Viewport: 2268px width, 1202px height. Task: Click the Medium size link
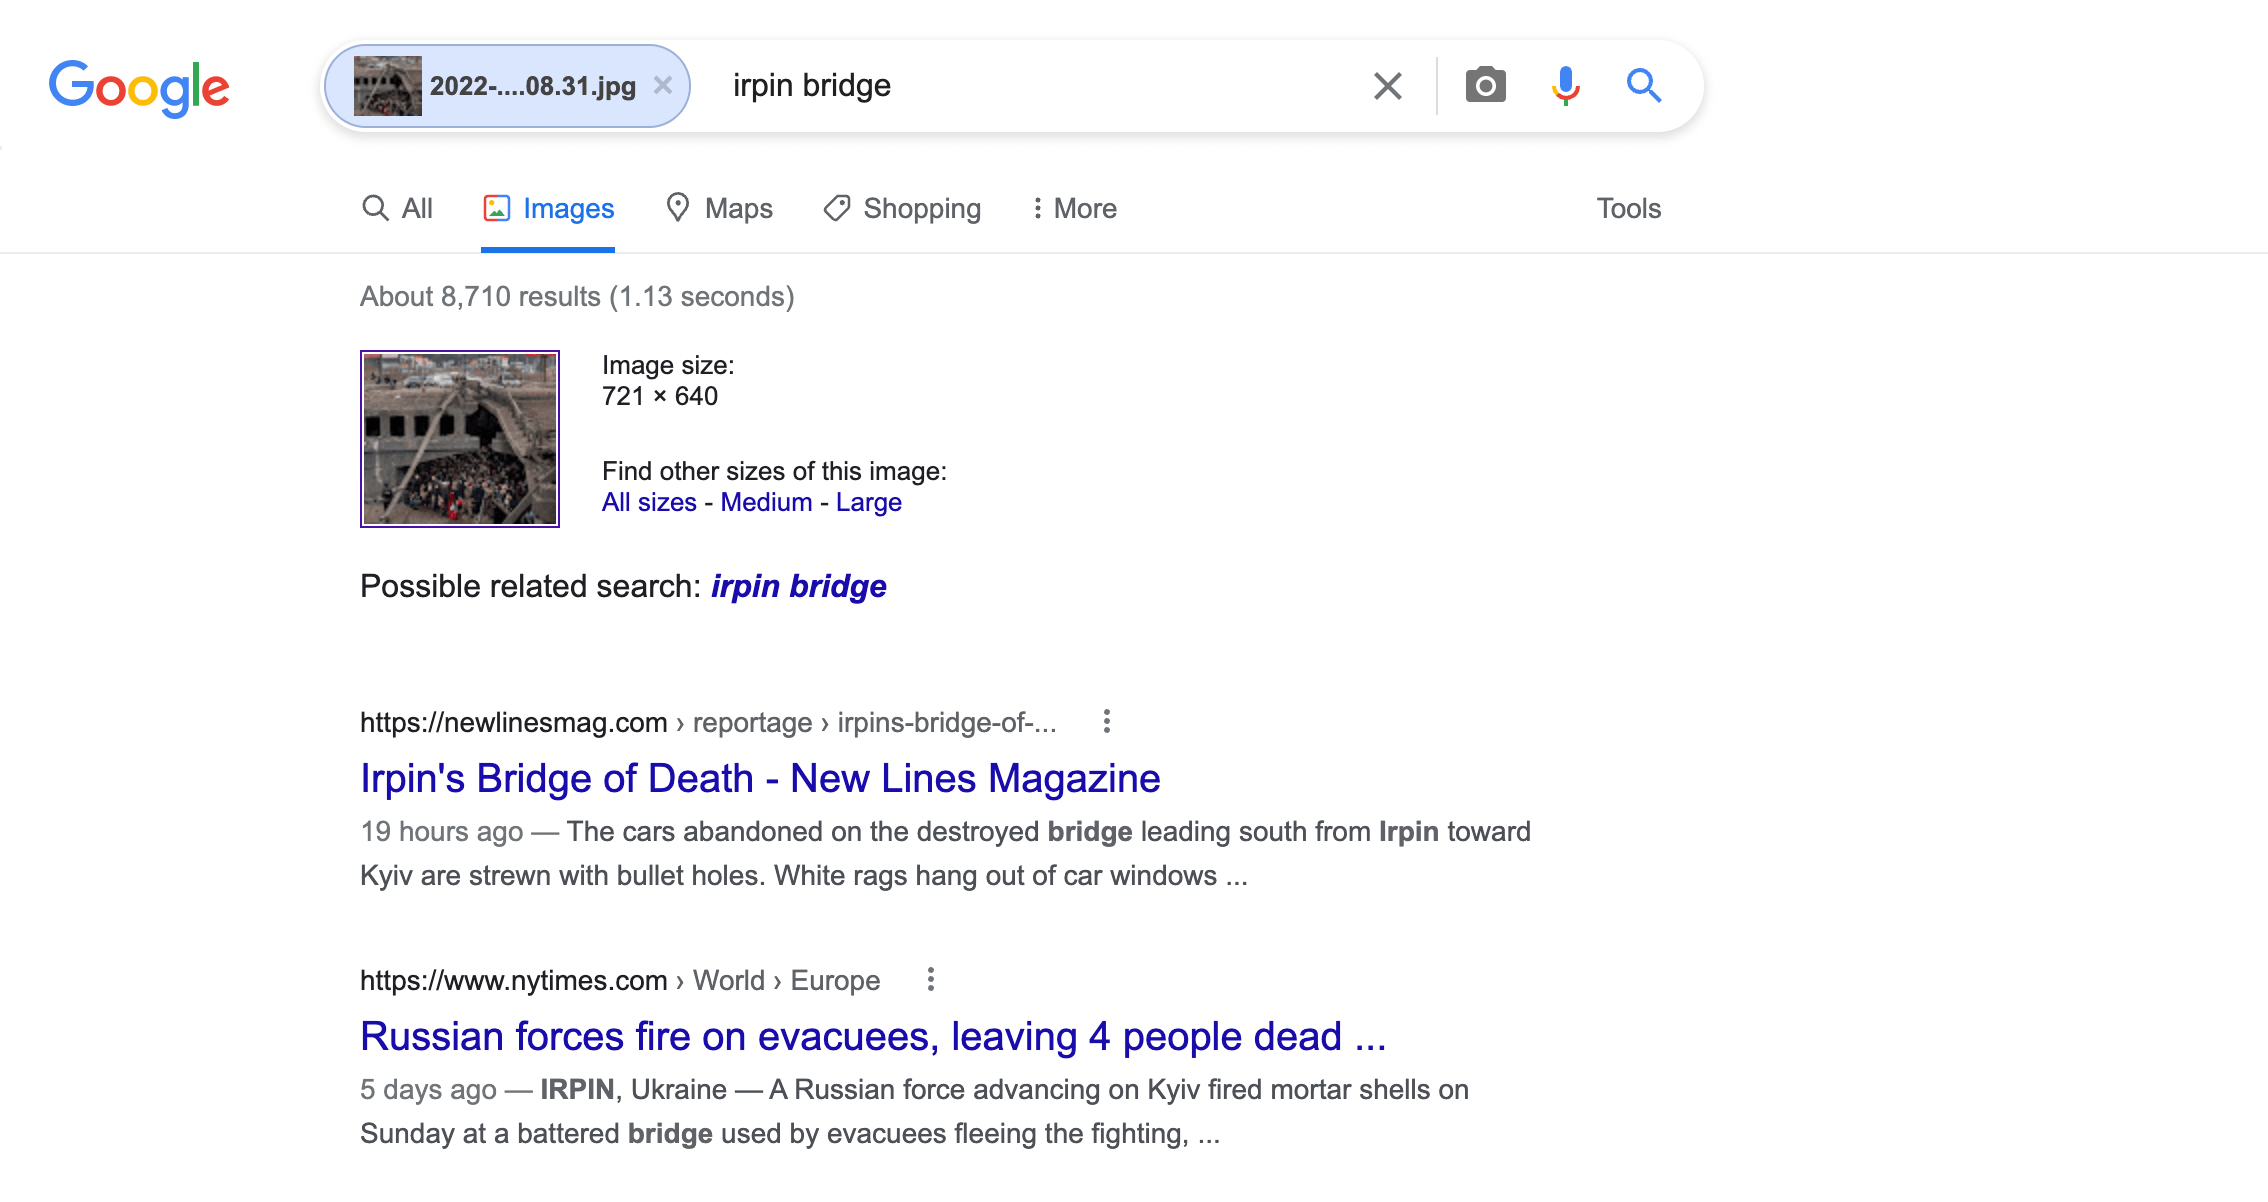(766, 502)
